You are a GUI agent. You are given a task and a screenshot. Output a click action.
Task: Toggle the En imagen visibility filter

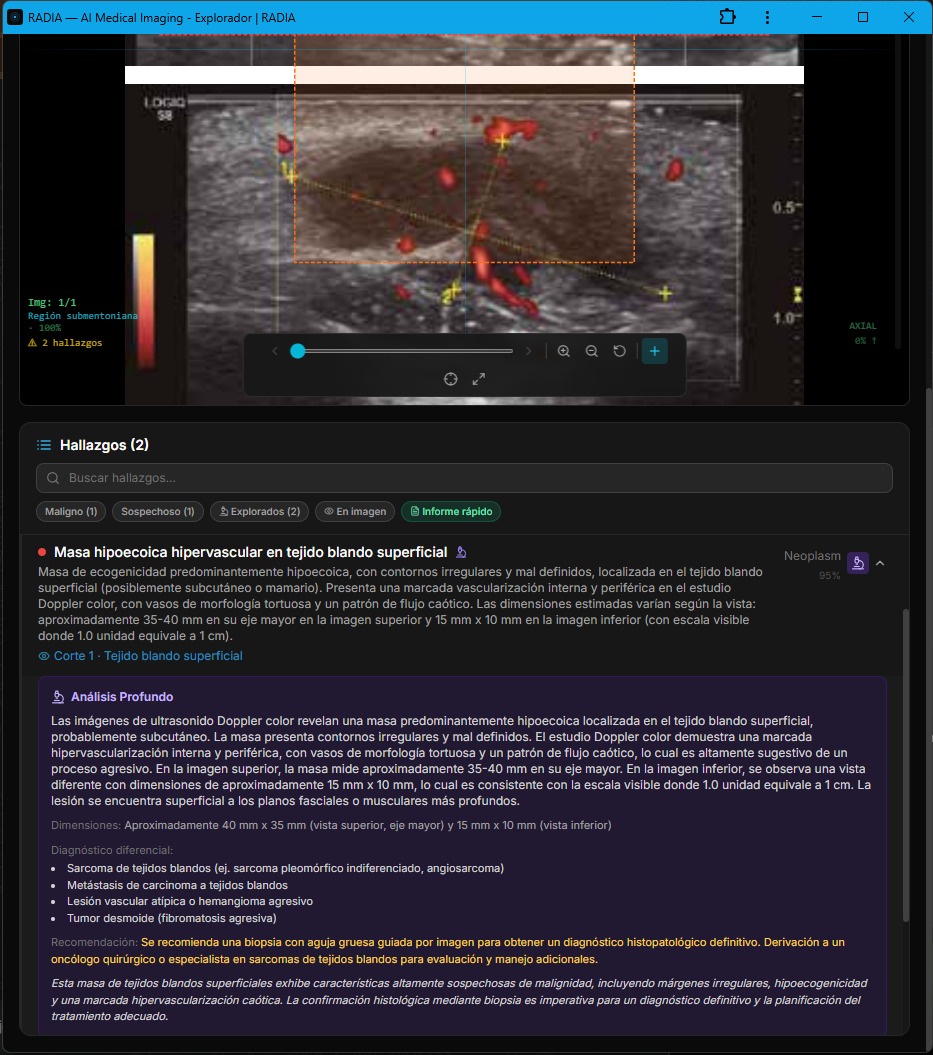(355, 511)
